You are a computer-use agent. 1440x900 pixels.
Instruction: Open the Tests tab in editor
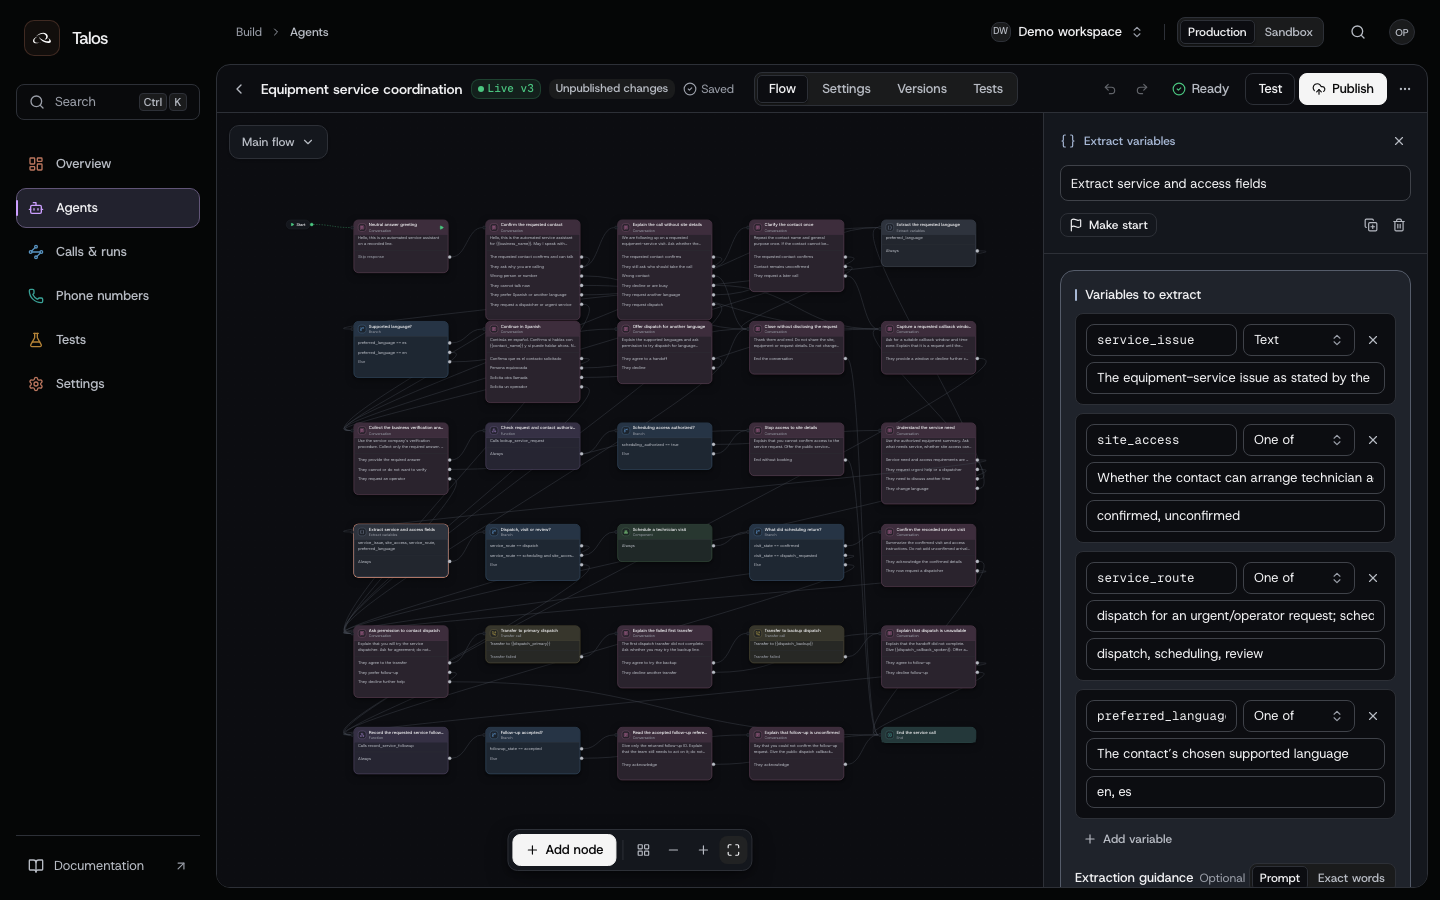[988, 89]
